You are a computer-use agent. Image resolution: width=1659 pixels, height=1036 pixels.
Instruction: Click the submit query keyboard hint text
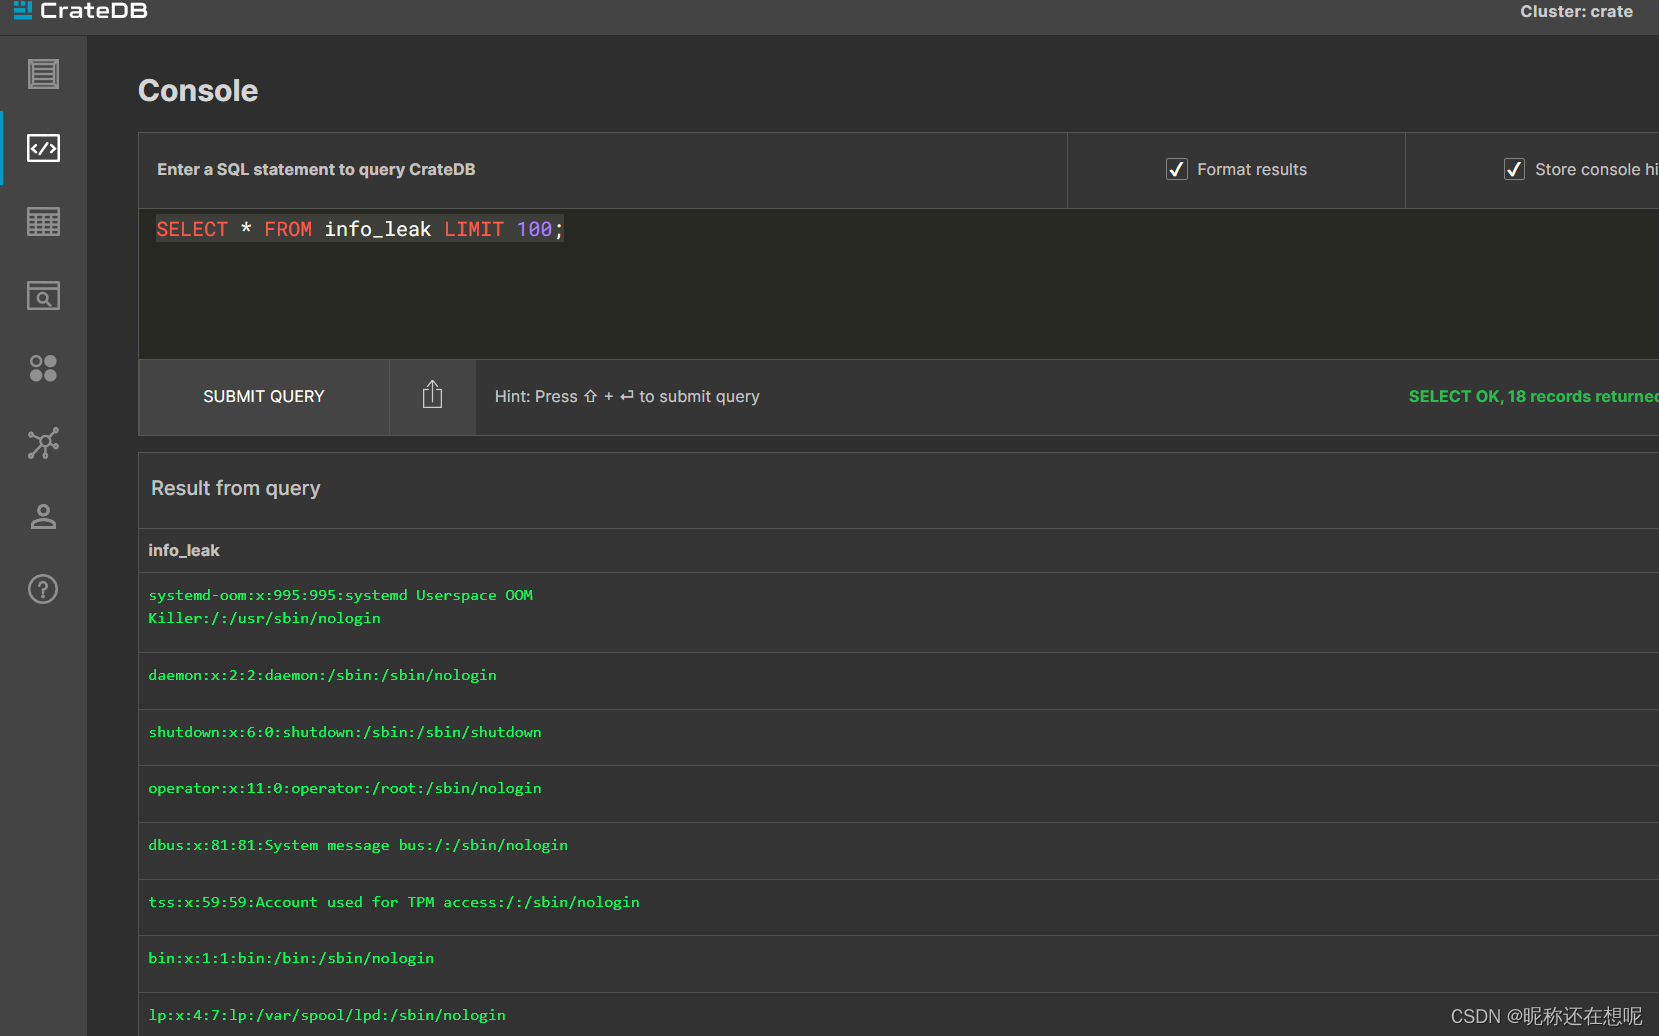(x=627, y=397)
